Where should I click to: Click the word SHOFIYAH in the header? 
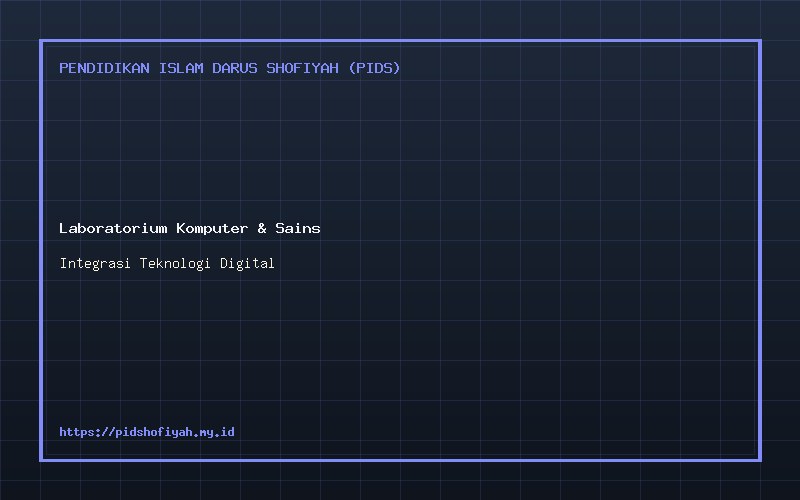pyautogui.click(x=303, y=68)
